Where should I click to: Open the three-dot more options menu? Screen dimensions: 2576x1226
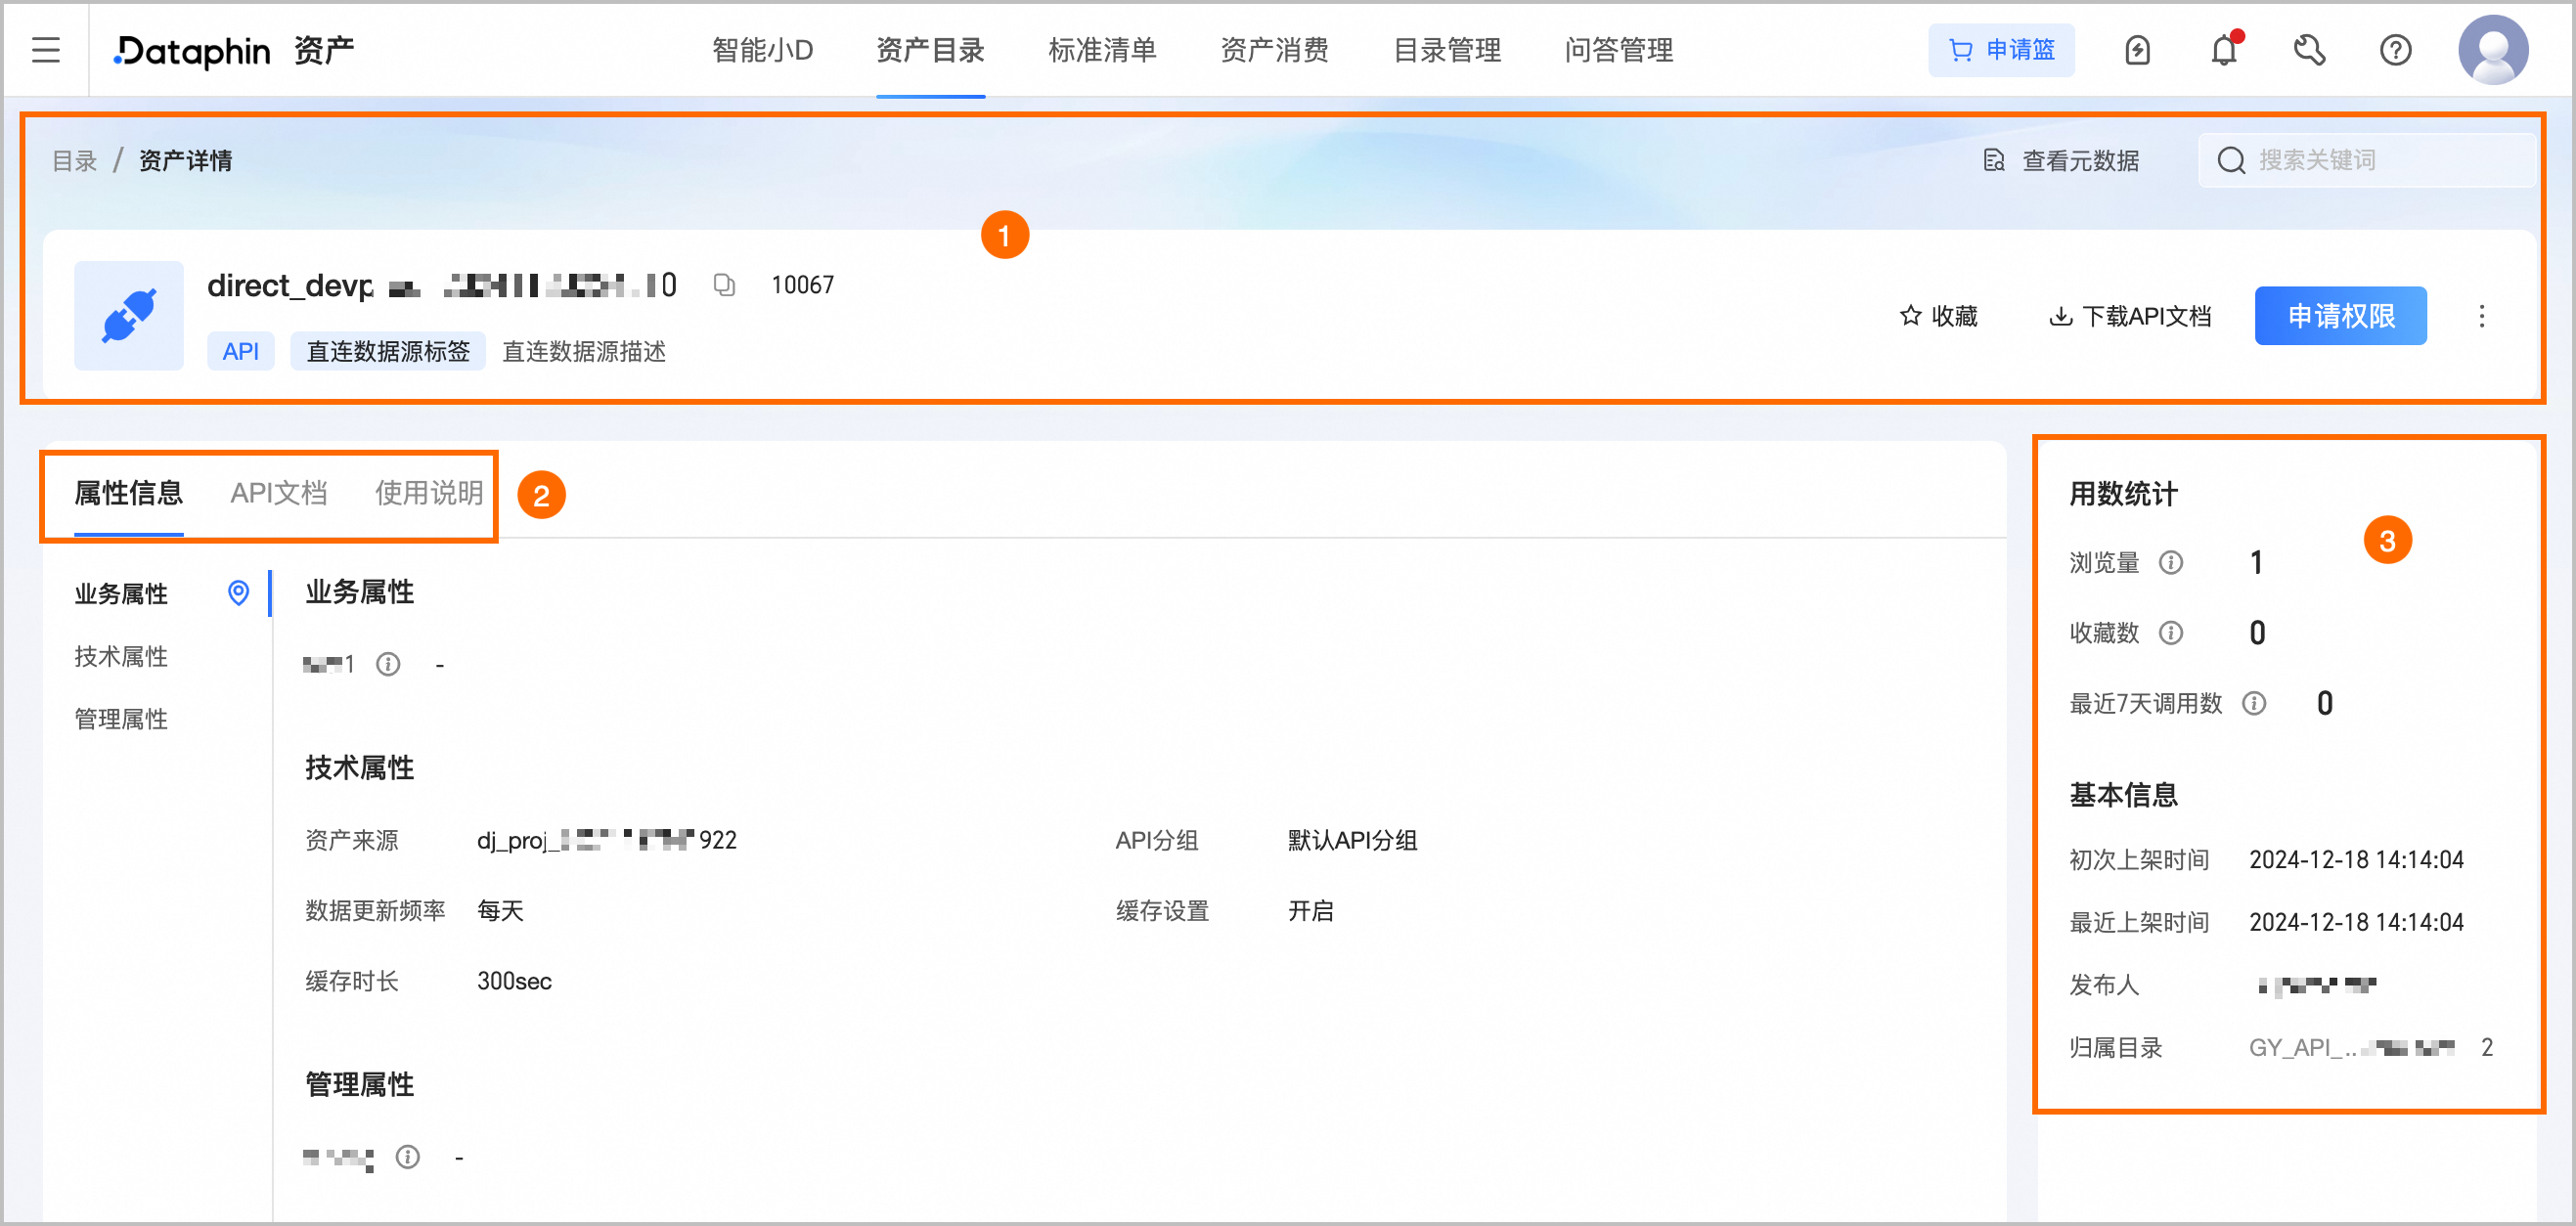2481,317
